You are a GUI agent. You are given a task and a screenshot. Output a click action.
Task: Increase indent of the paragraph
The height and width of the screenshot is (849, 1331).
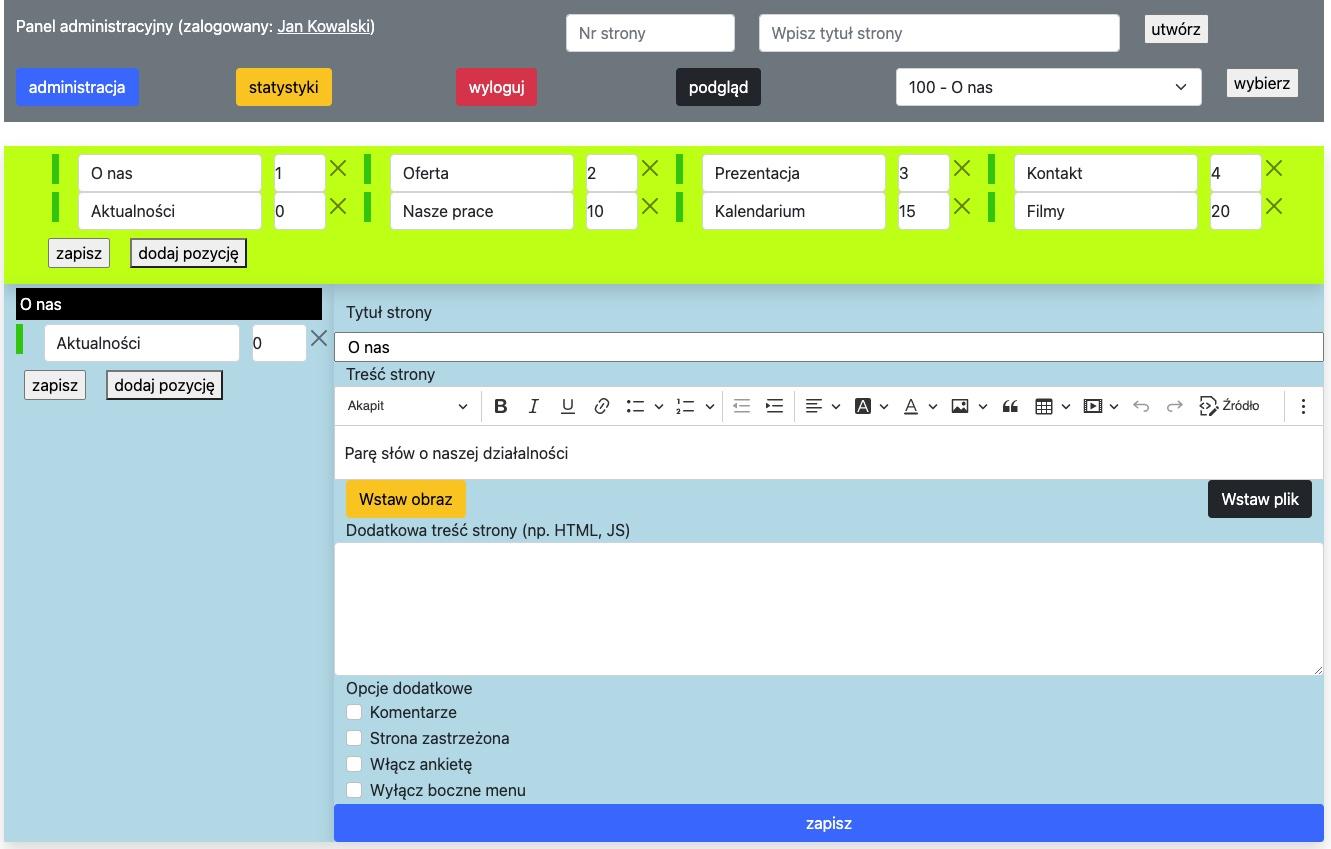click(x=774, y=406)
